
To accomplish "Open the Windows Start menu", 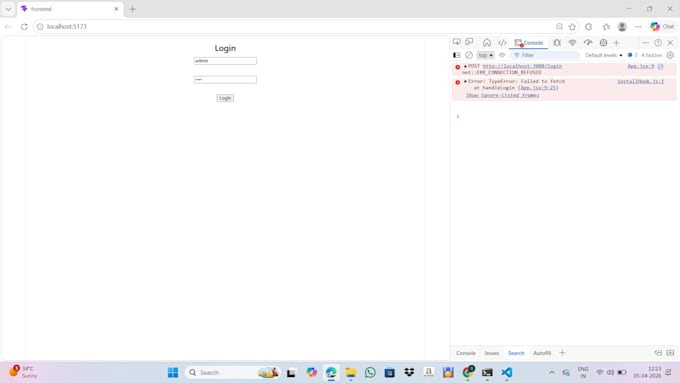I will (173, 372).
